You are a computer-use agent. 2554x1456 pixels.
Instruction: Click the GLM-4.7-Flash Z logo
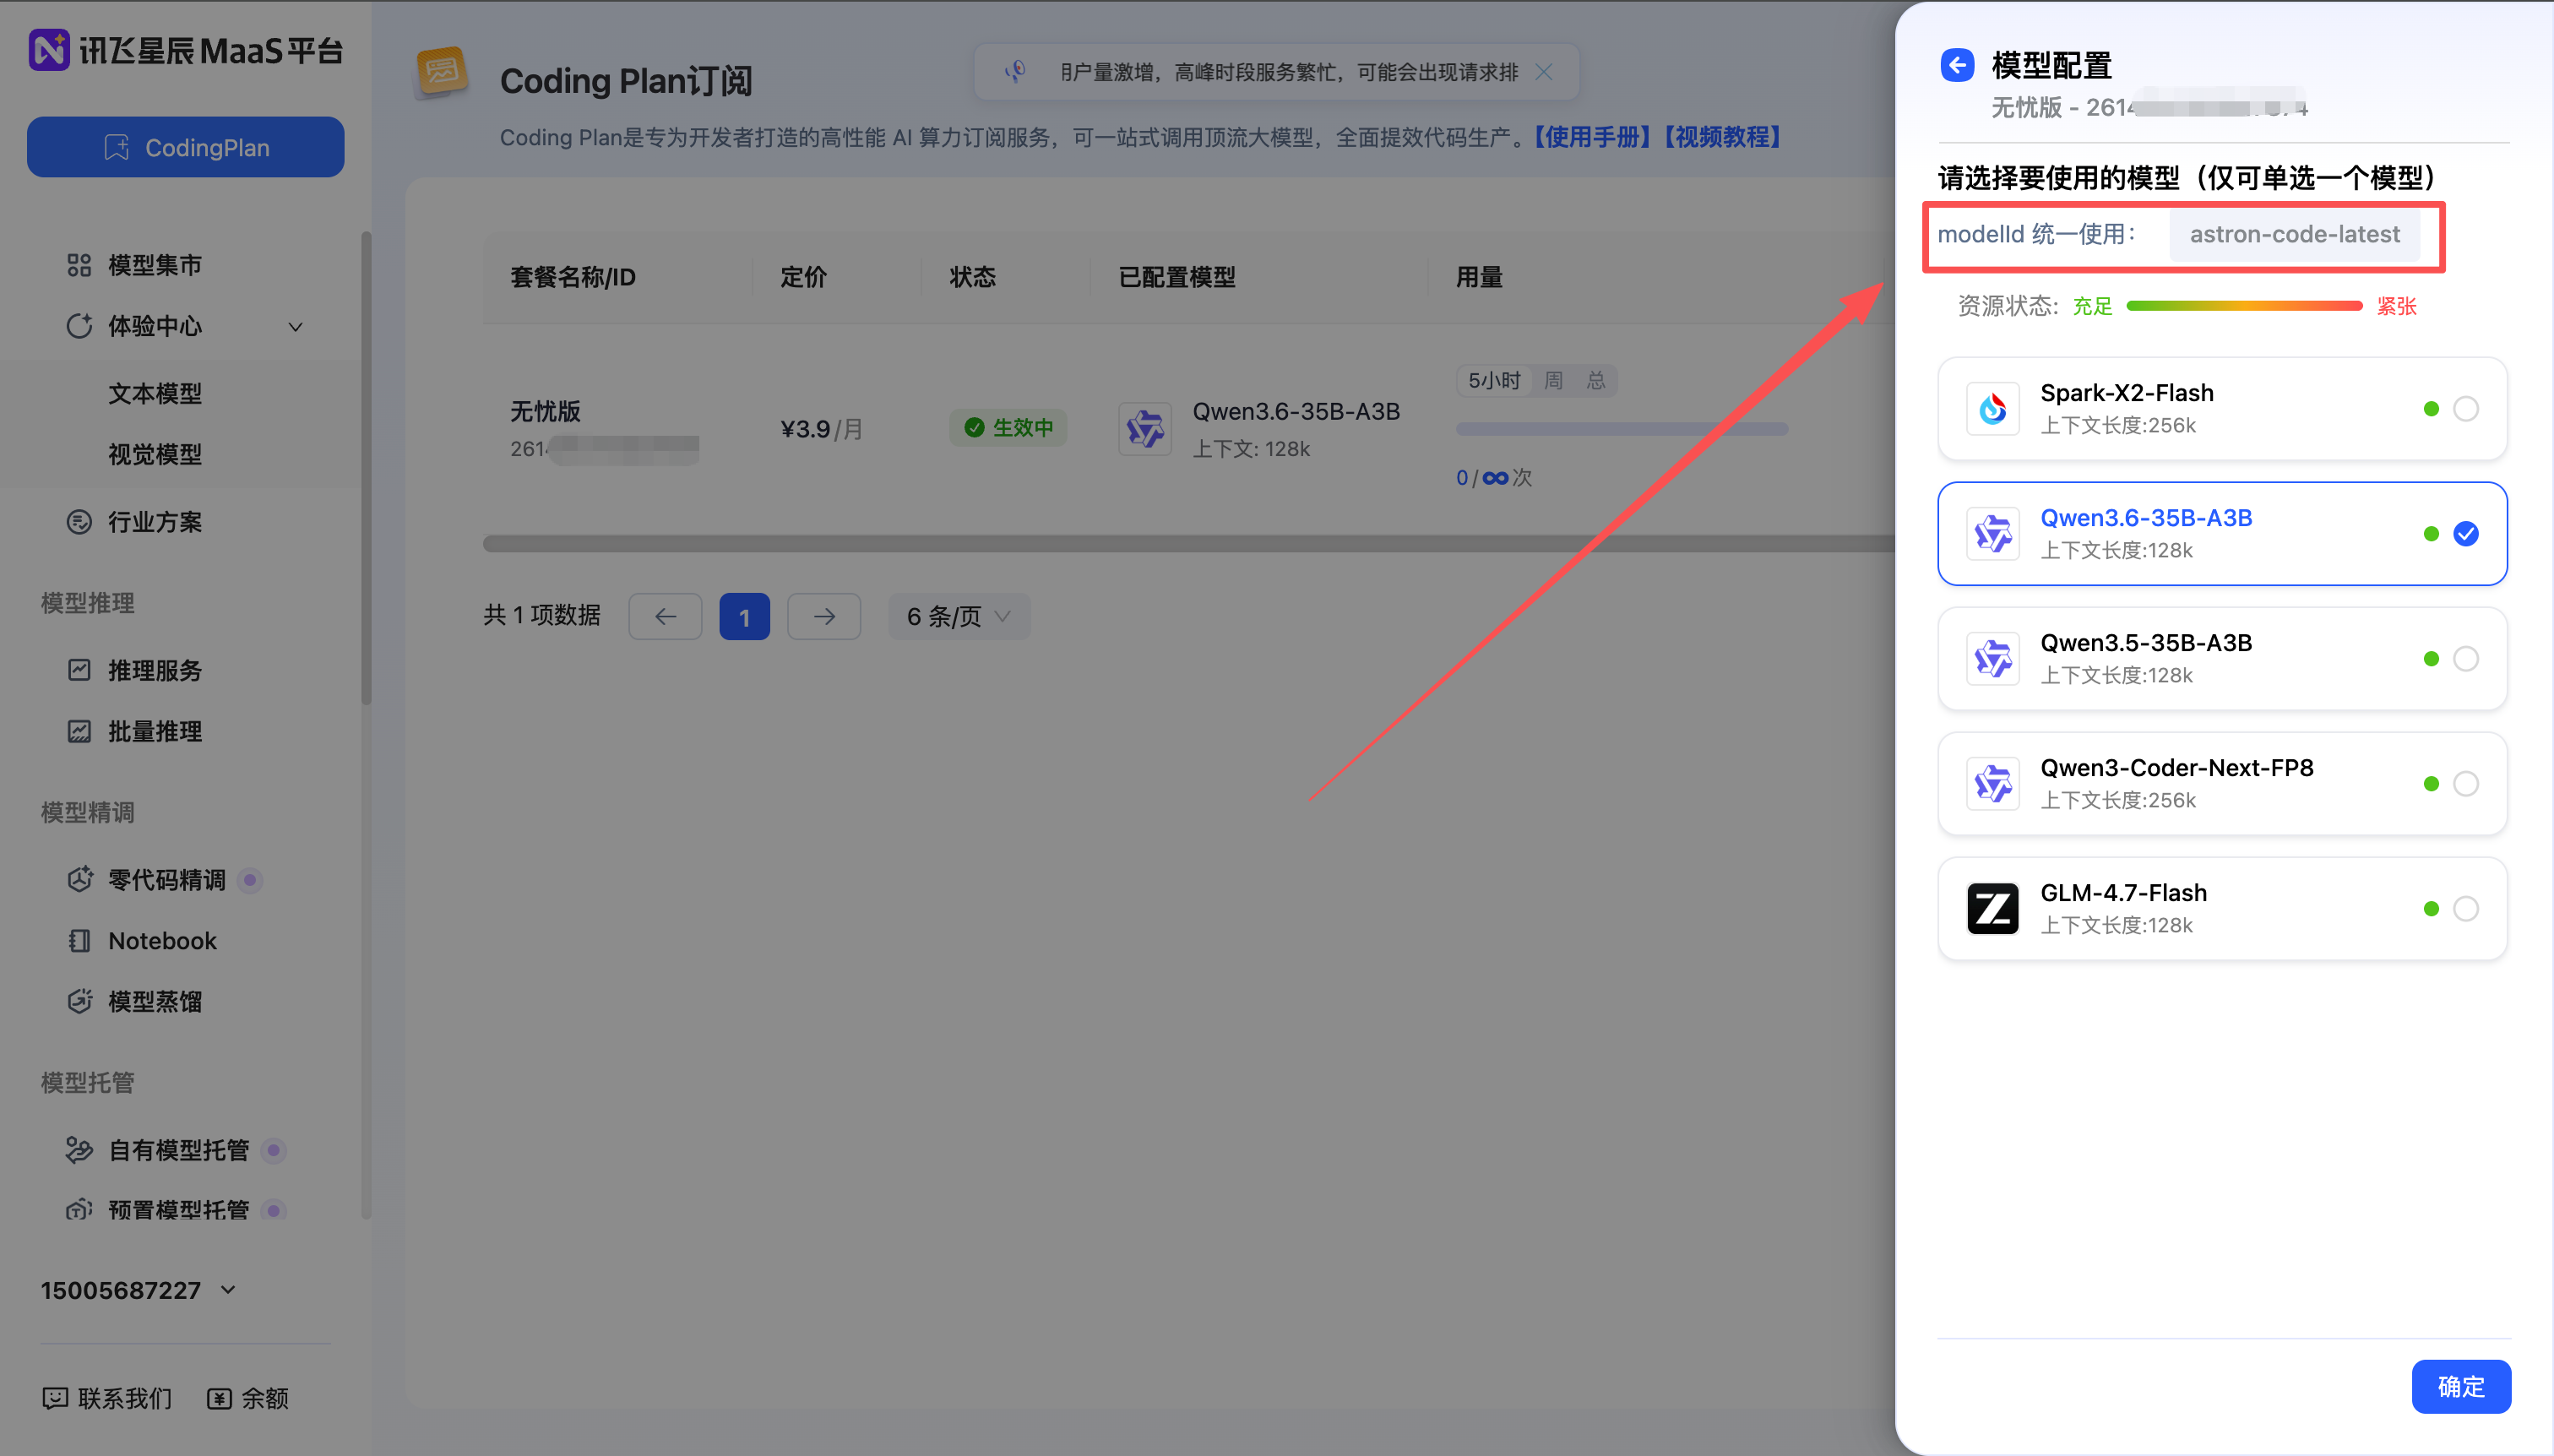(x=1992, y=909)
